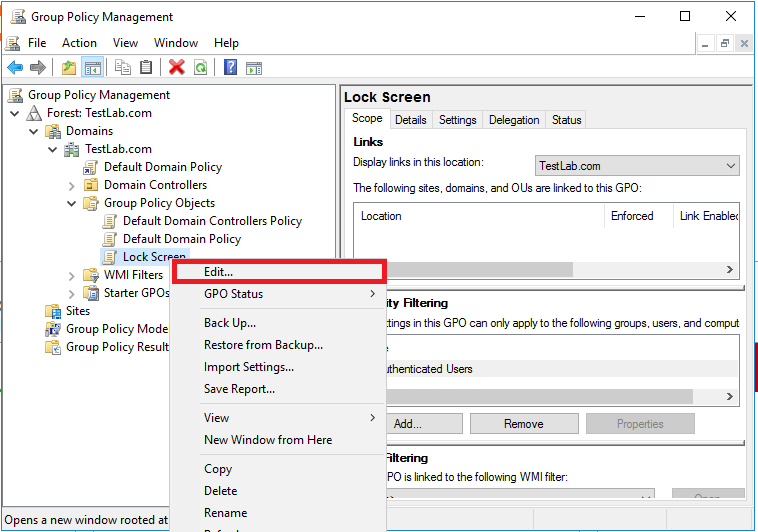Click the Copy toolbar icon
Image resolution: width=758 pixels, height=532 pixels.
[122, 67]
